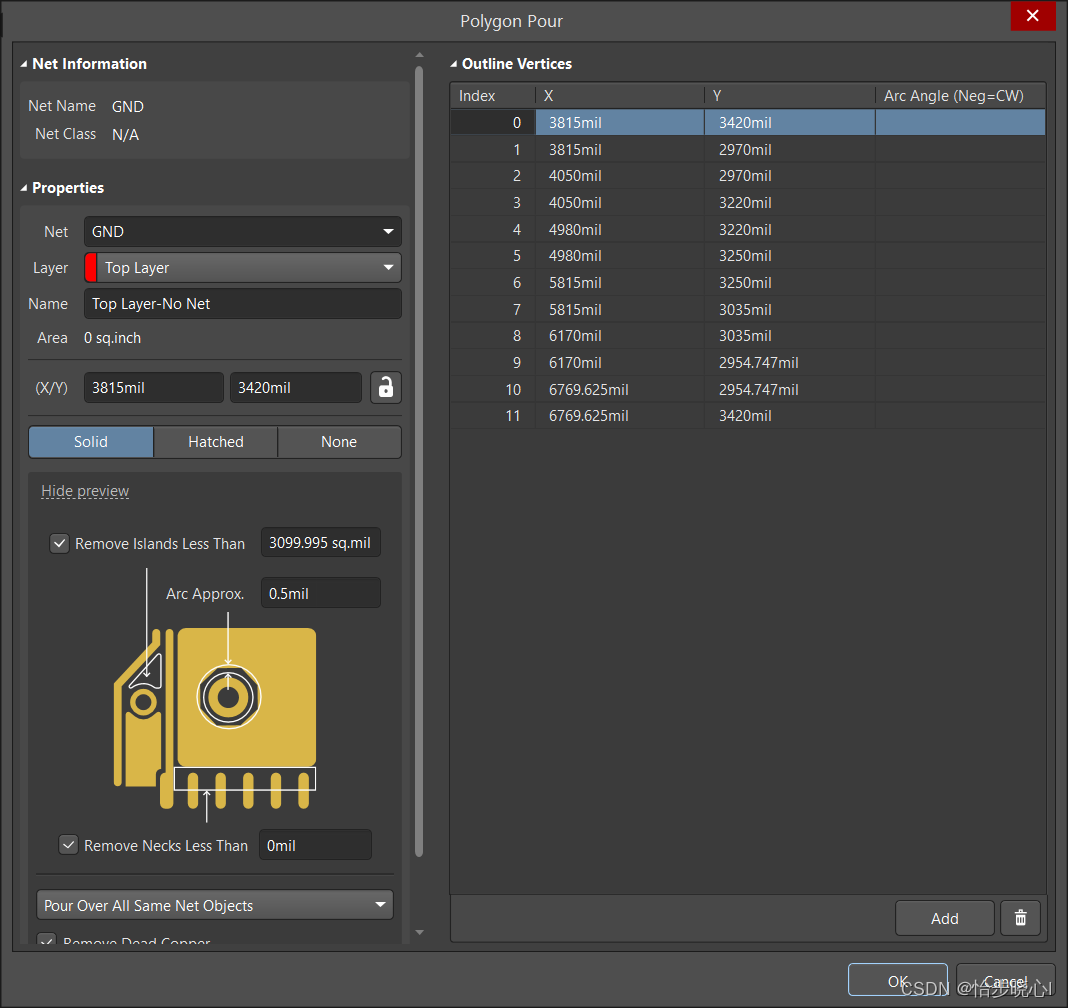Delete vertex with trash icon
1068x1008 pixels.
(1020, 918)
